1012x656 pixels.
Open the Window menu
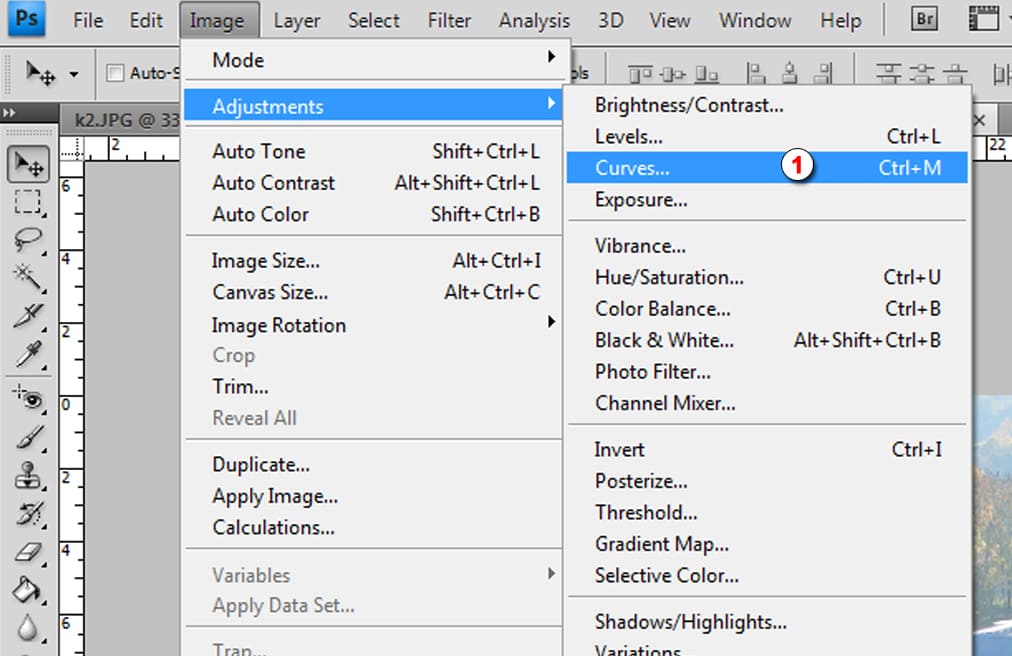(755, 21)
